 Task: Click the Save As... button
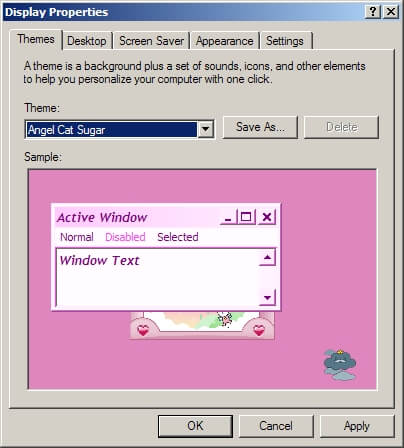[260, 127]
